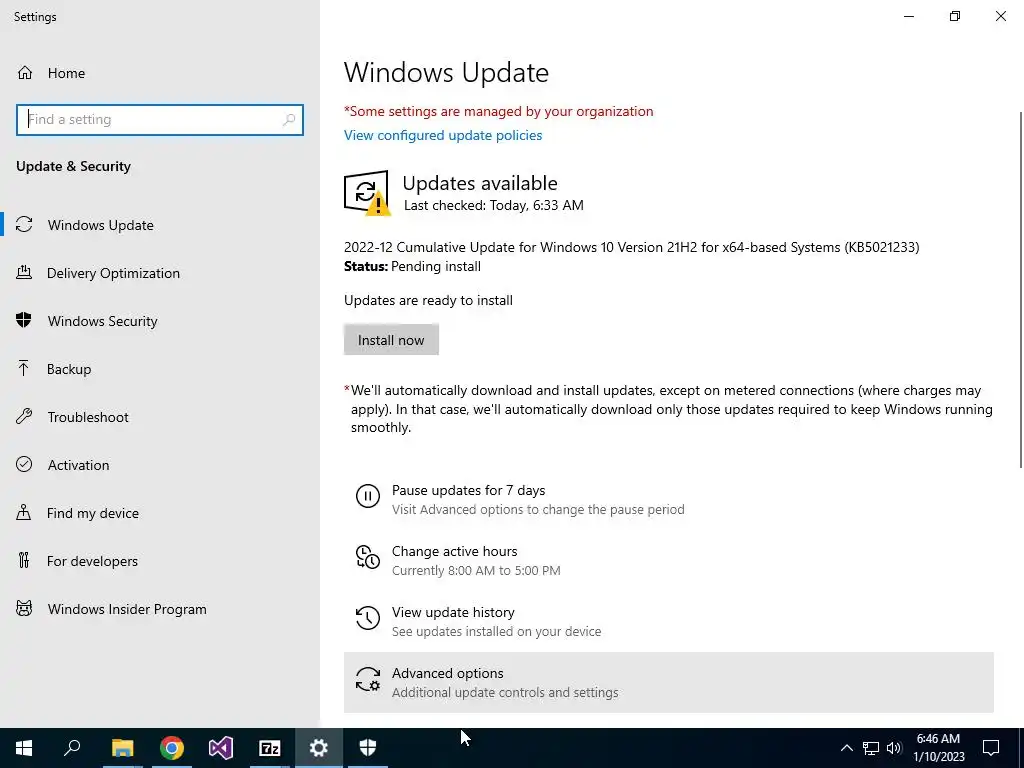Click the Install now button
The image size is (1024, 768).
tap(391, 340)
